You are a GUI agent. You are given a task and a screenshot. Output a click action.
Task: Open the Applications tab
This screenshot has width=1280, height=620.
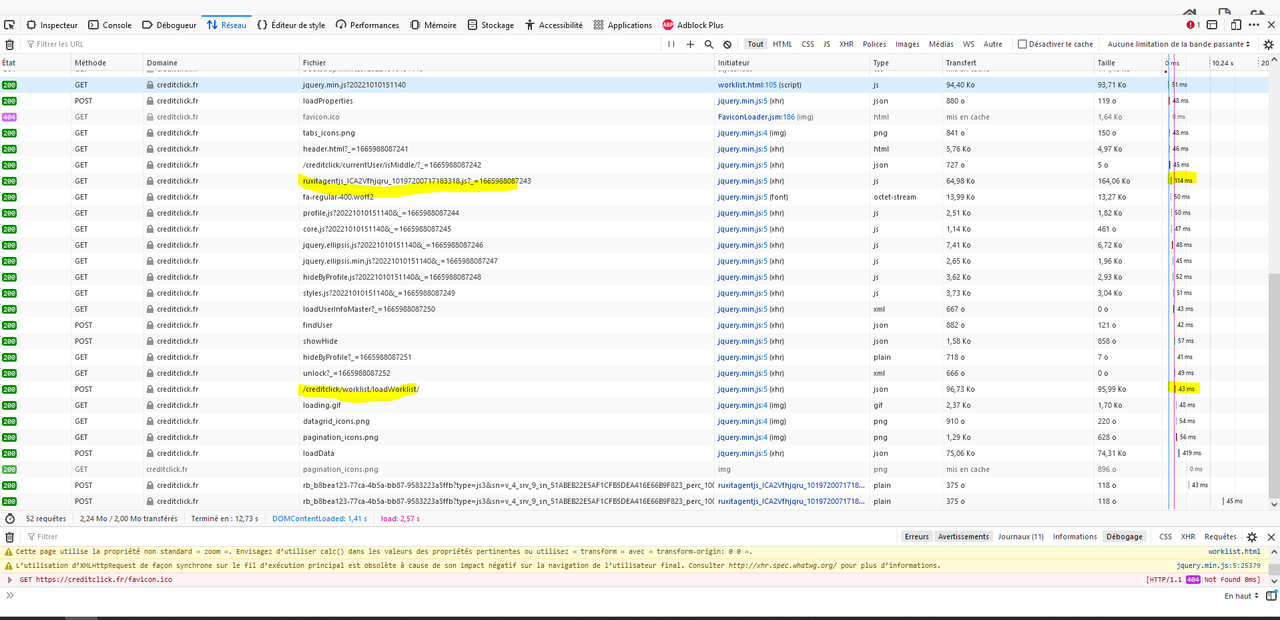point(623,25)
